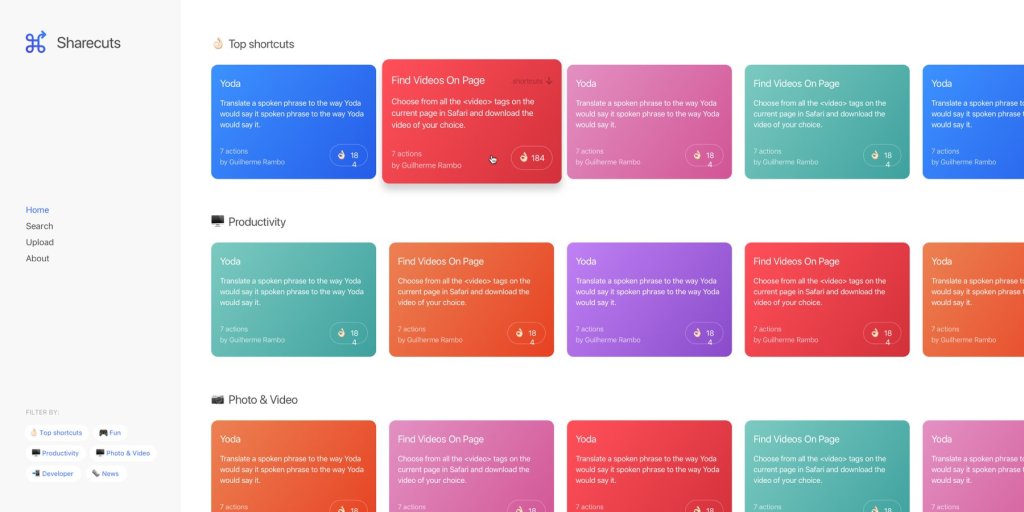Open pink Find Videos On Page title, Photo & Video
The height and width of the screenshot is (512, 1024).
point(441,439)
